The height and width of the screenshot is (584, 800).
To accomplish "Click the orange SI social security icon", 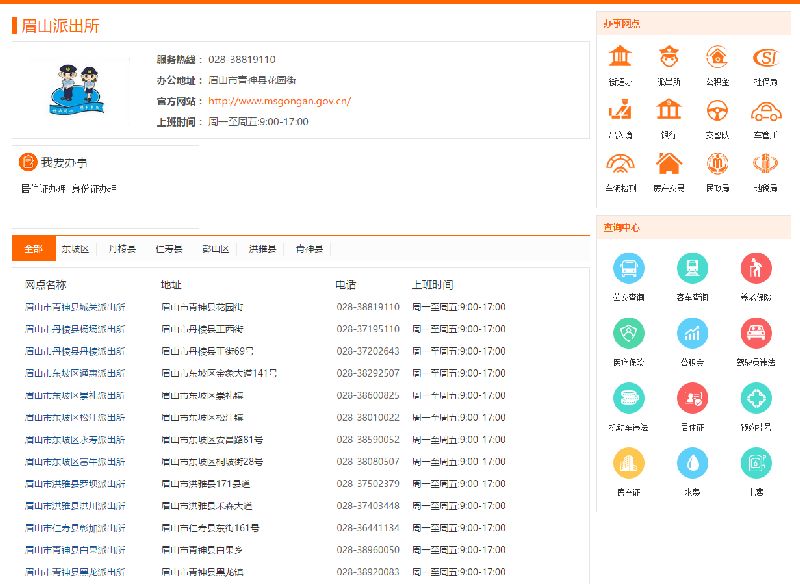I will point(765,56).
